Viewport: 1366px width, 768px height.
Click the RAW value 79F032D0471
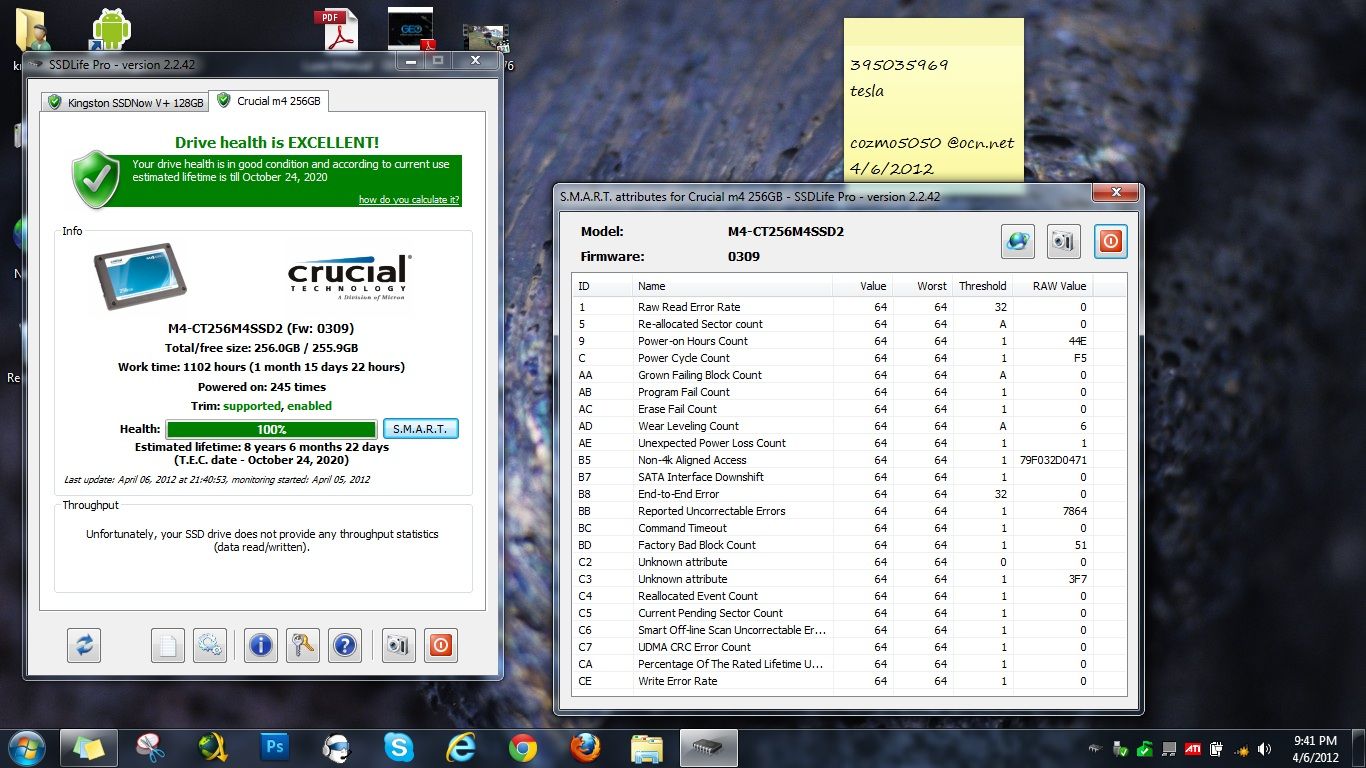[x=1053, y=460]
